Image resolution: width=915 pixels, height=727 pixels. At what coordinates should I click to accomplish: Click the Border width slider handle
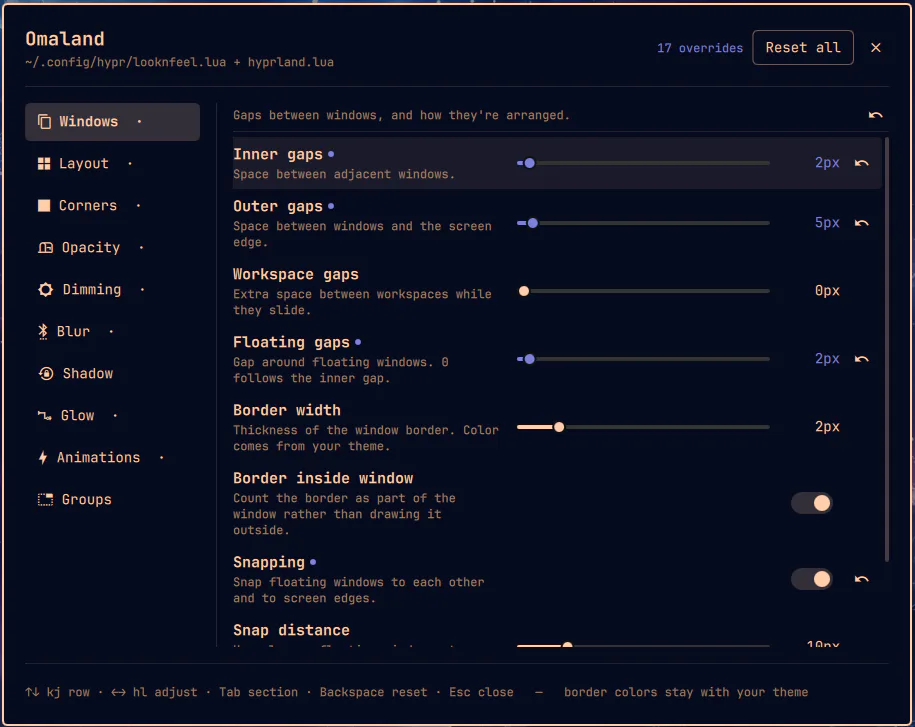pyautogui.click(x=559, y=427)
